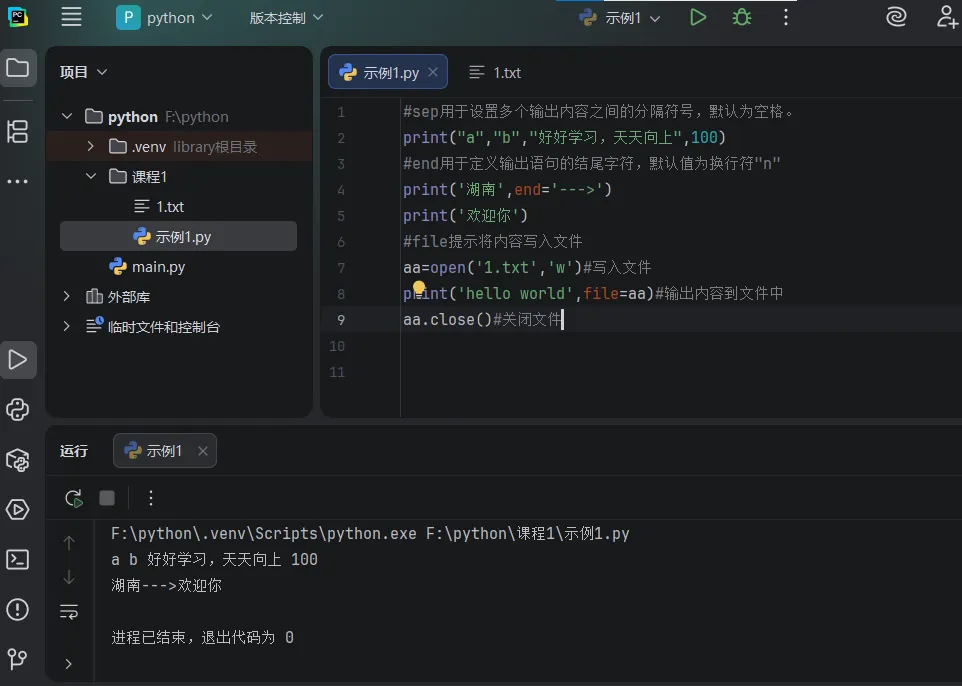Rerun 示例1 using the rerun icon
The image size is (962, 686).
[x=74, y=498]
